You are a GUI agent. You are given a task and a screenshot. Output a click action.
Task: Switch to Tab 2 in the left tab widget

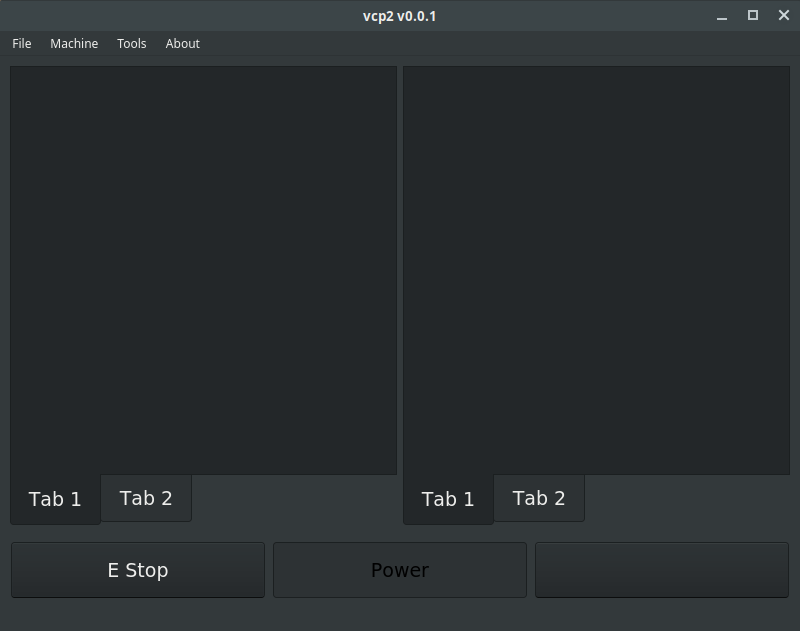tap(146, 498)
